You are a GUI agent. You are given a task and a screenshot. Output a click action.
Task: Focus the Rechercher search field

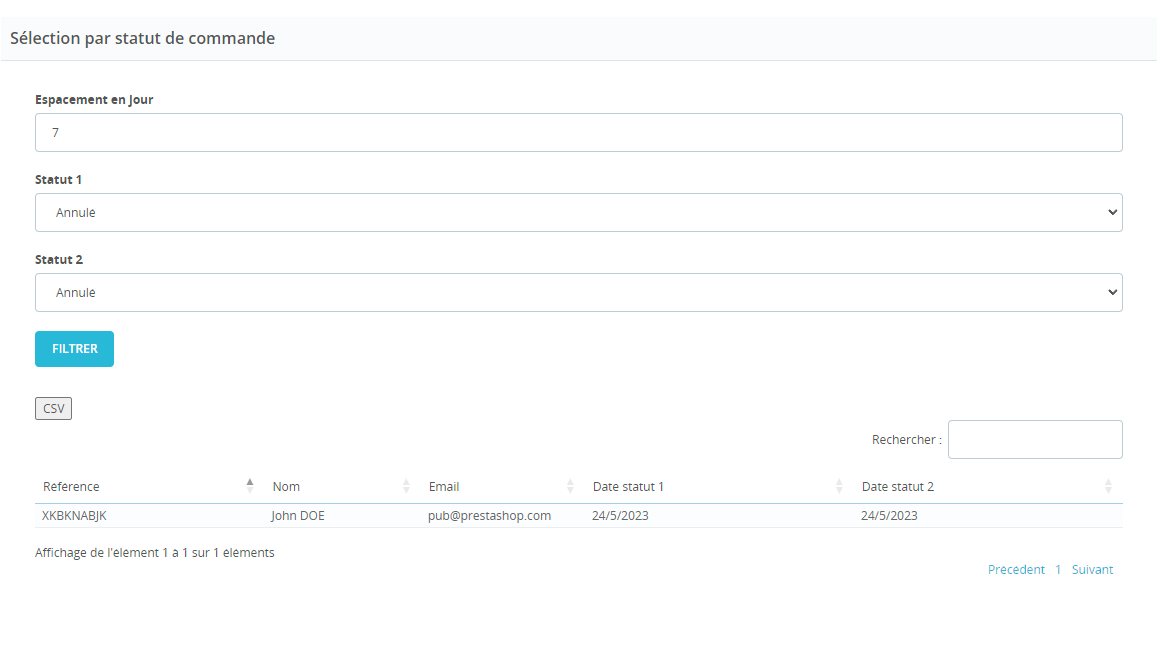(x=1034, y=440)
